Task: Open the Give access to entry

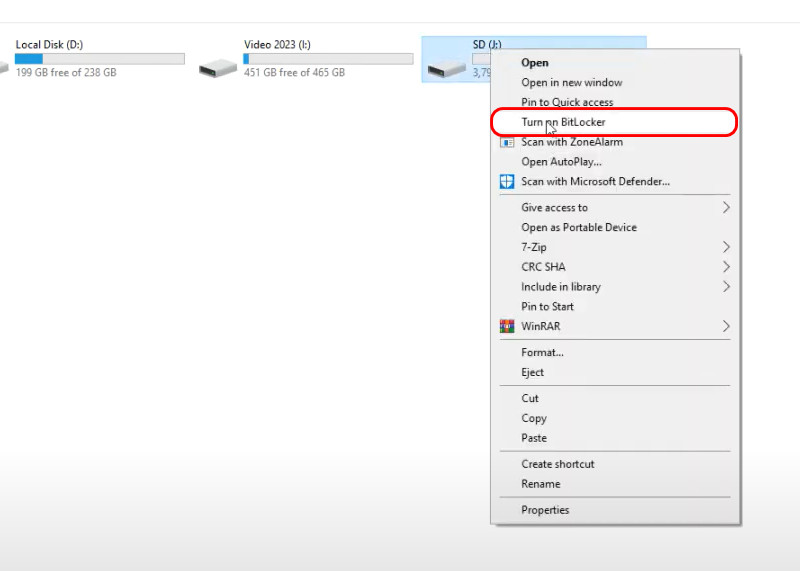Action: pyautogui.click(x=615, y=208)
